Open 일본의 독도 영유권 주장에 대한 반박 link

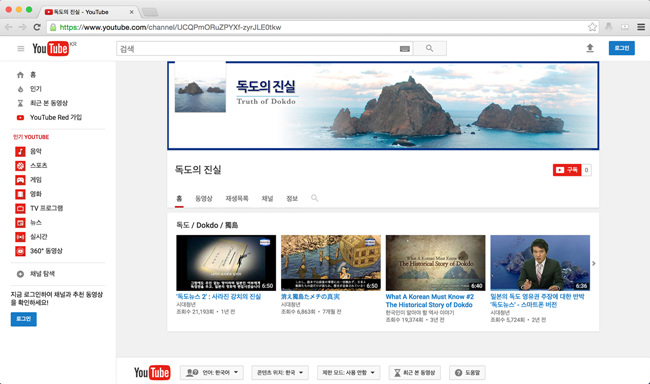coord(537,301)
